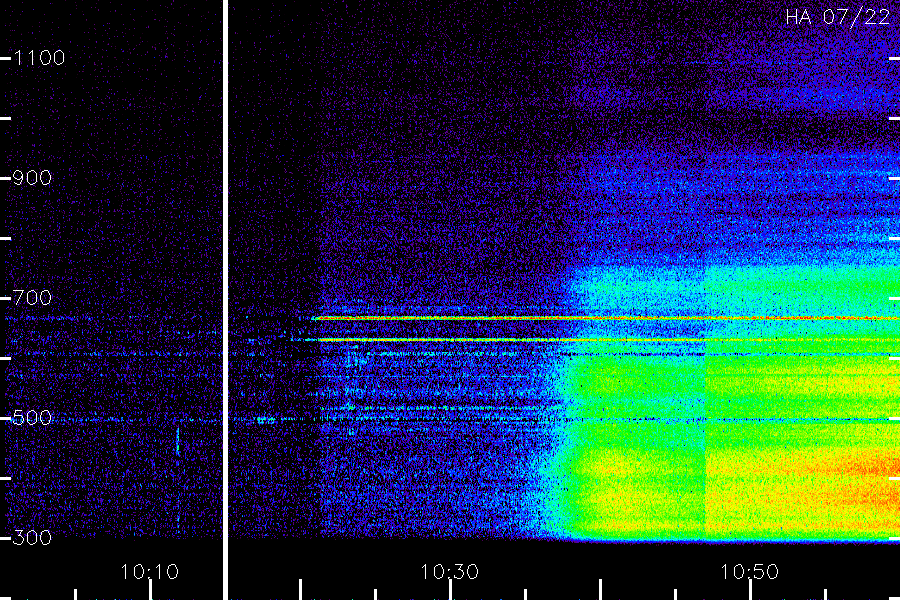Click the 500 frequency axis label
Viewport: 900px width, 600px height.
tap(32, 418)
